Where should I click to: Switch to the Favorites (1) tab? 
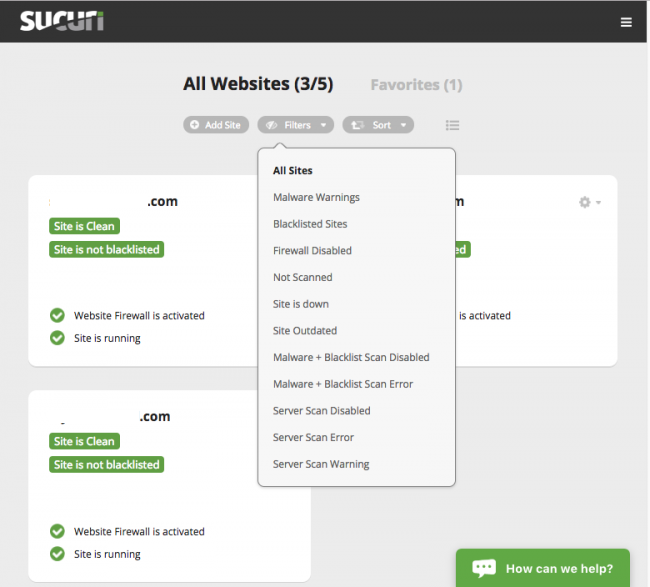point(416,85)
